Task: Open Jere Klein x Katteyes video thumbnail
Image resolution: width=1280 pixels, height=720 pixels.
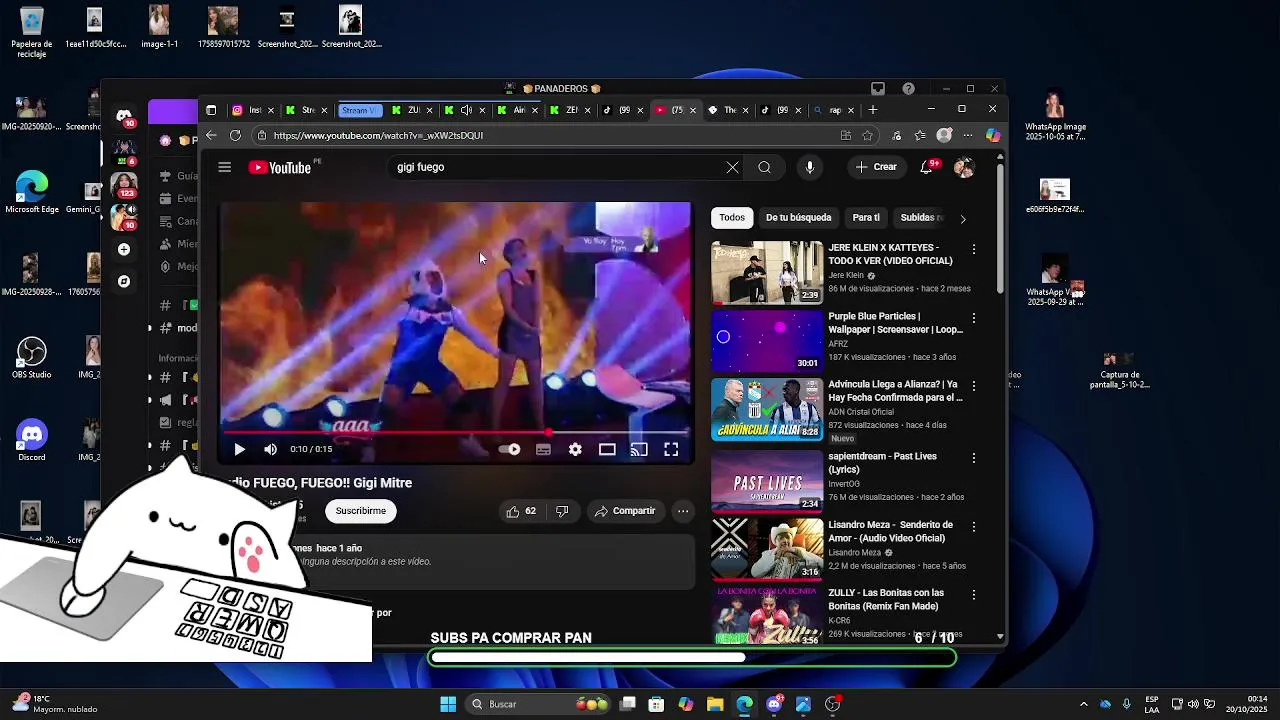Action: pos(767,272)
